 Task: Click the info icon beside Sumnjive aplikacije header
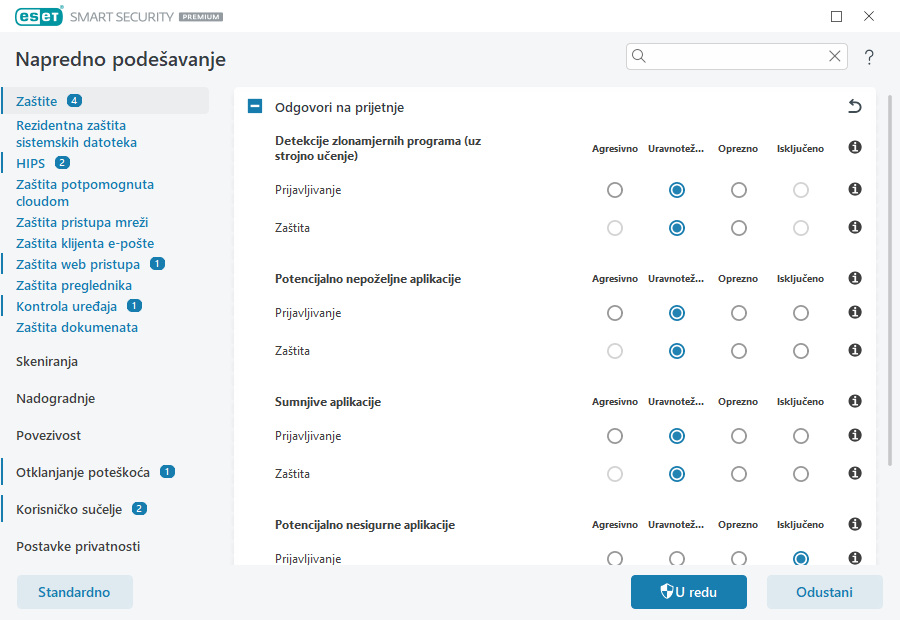click(x=855, y=401)
